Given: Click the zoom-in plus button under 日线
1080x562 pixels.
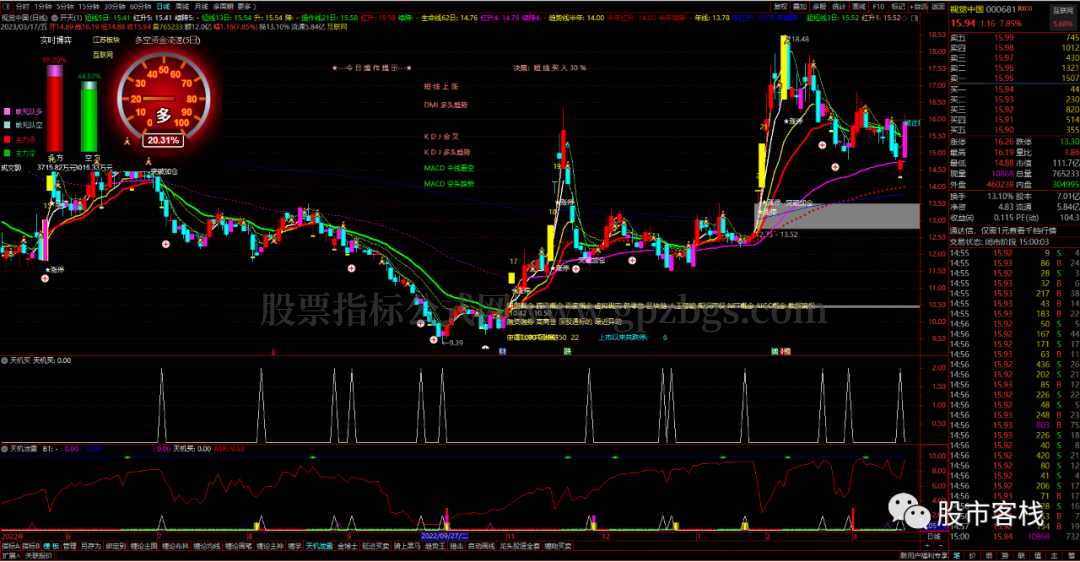Looking at the screenshot, I should pos(927,545).
